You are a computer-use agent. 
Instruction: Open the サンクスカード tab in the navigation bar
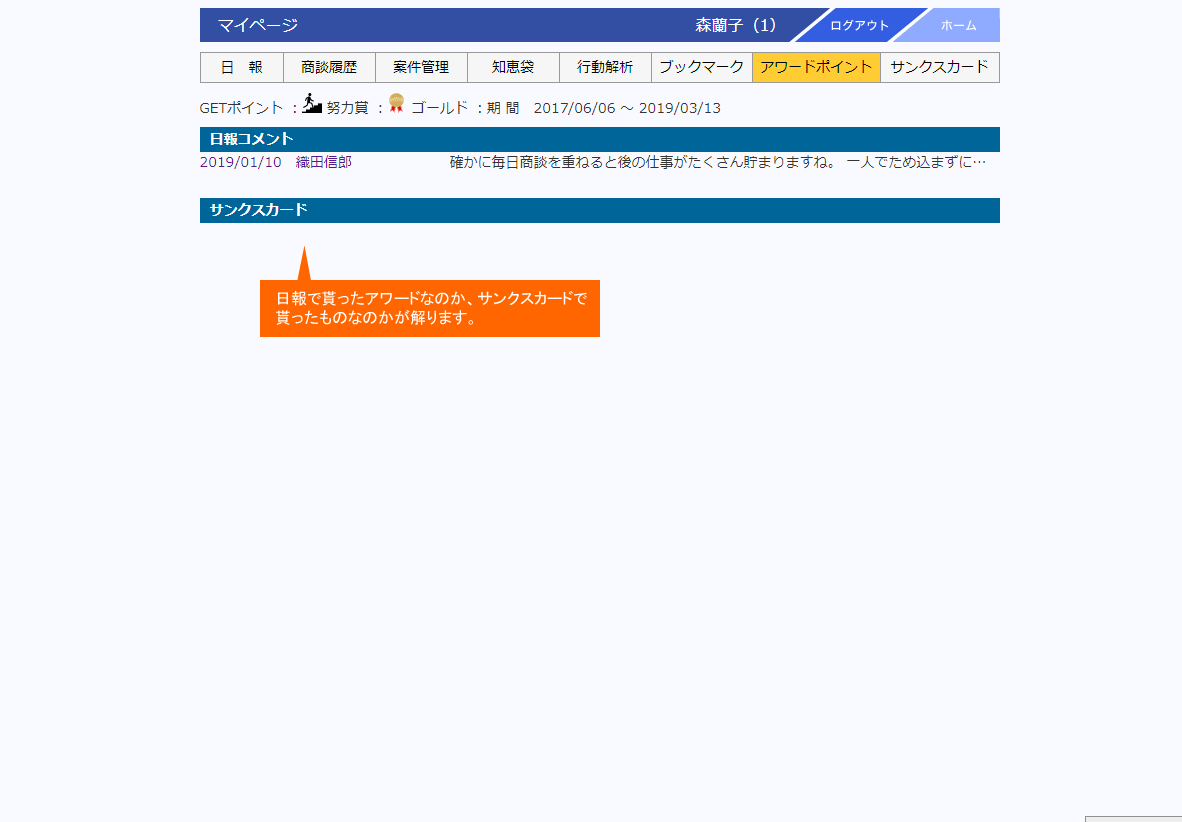939,68
